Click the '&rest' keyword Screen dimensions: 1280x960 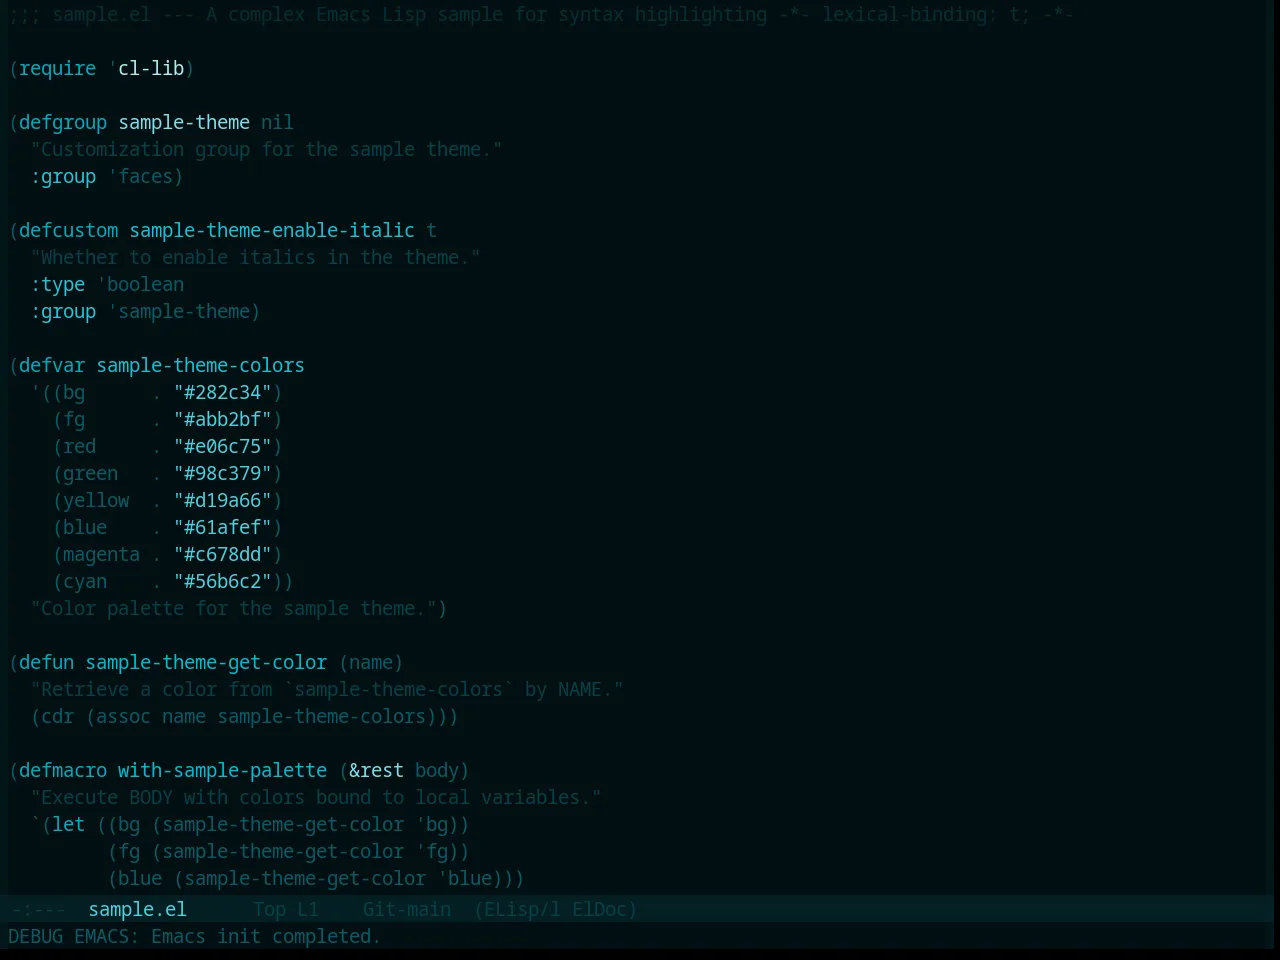(376, 770)
